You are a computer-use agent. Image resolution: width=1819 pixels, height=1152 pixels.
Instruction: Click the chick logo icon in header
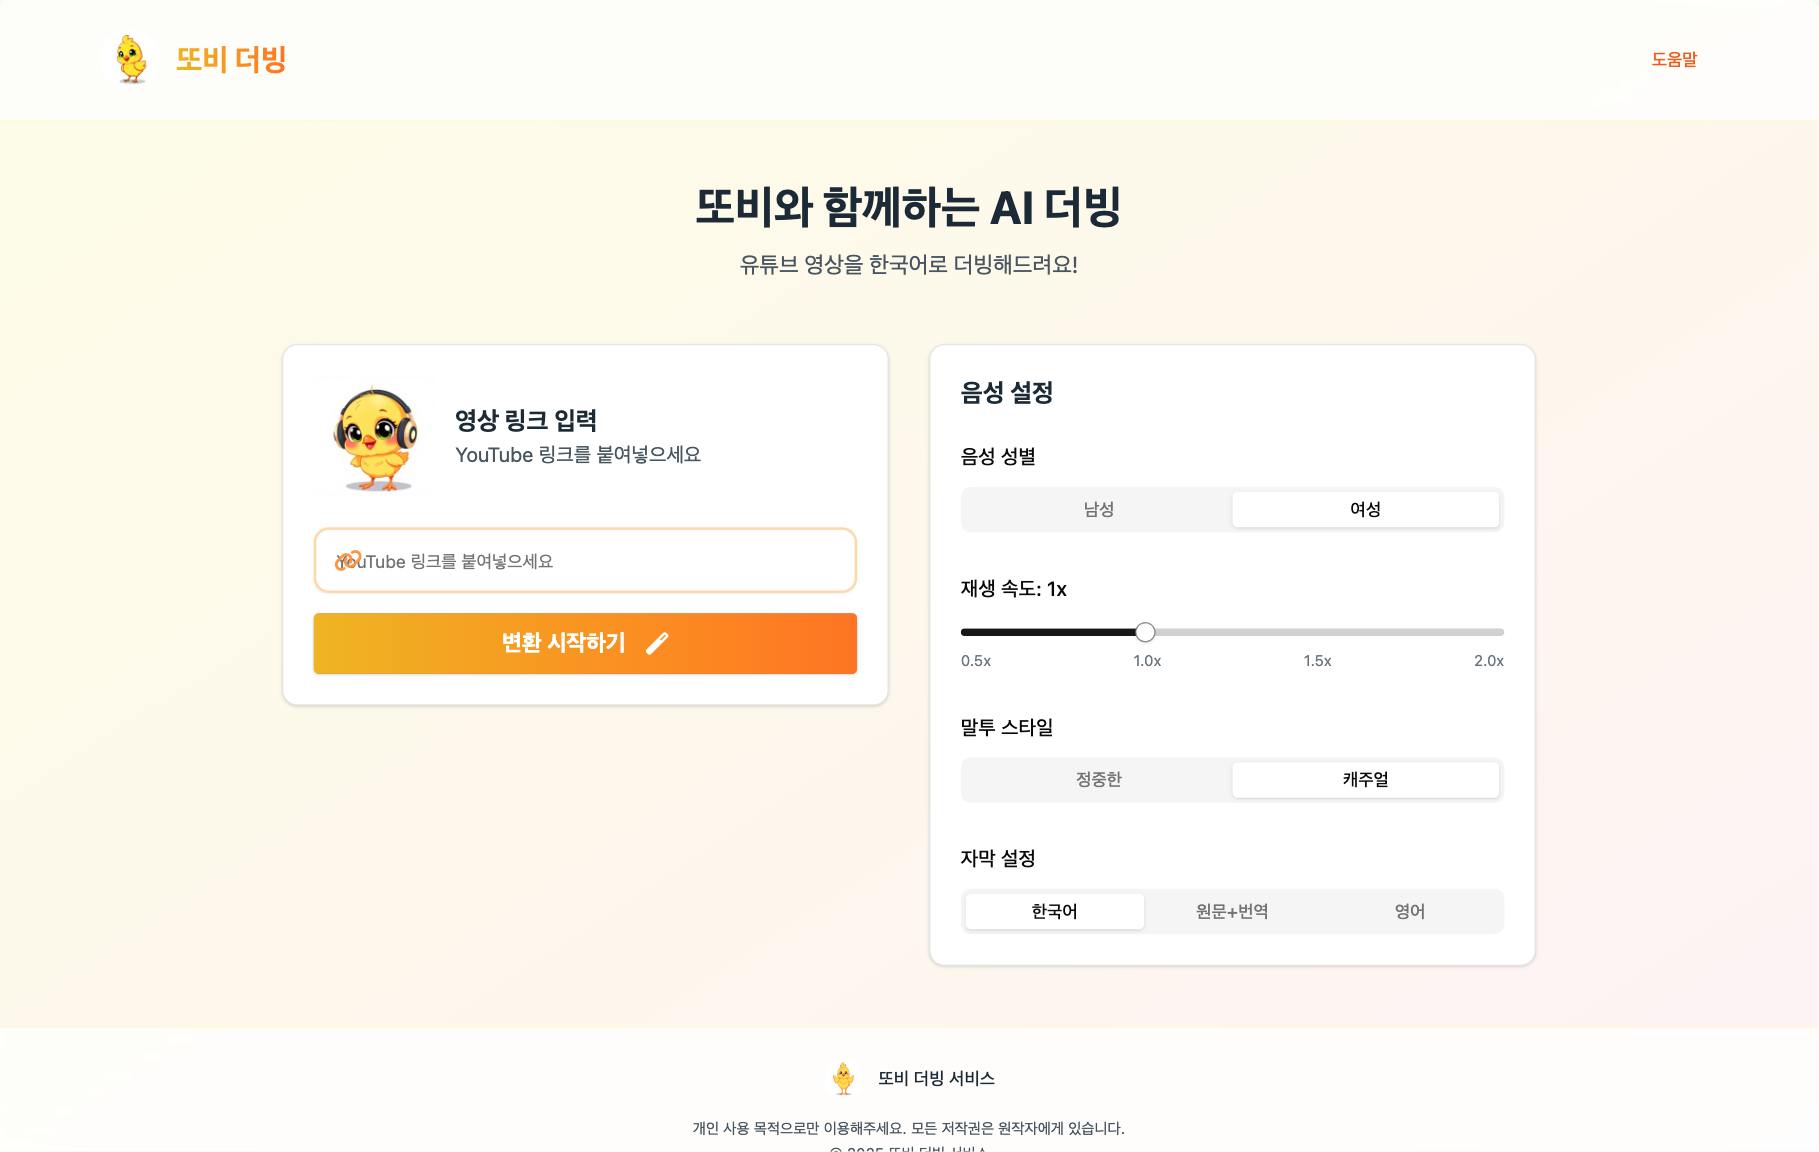point(131,59)
